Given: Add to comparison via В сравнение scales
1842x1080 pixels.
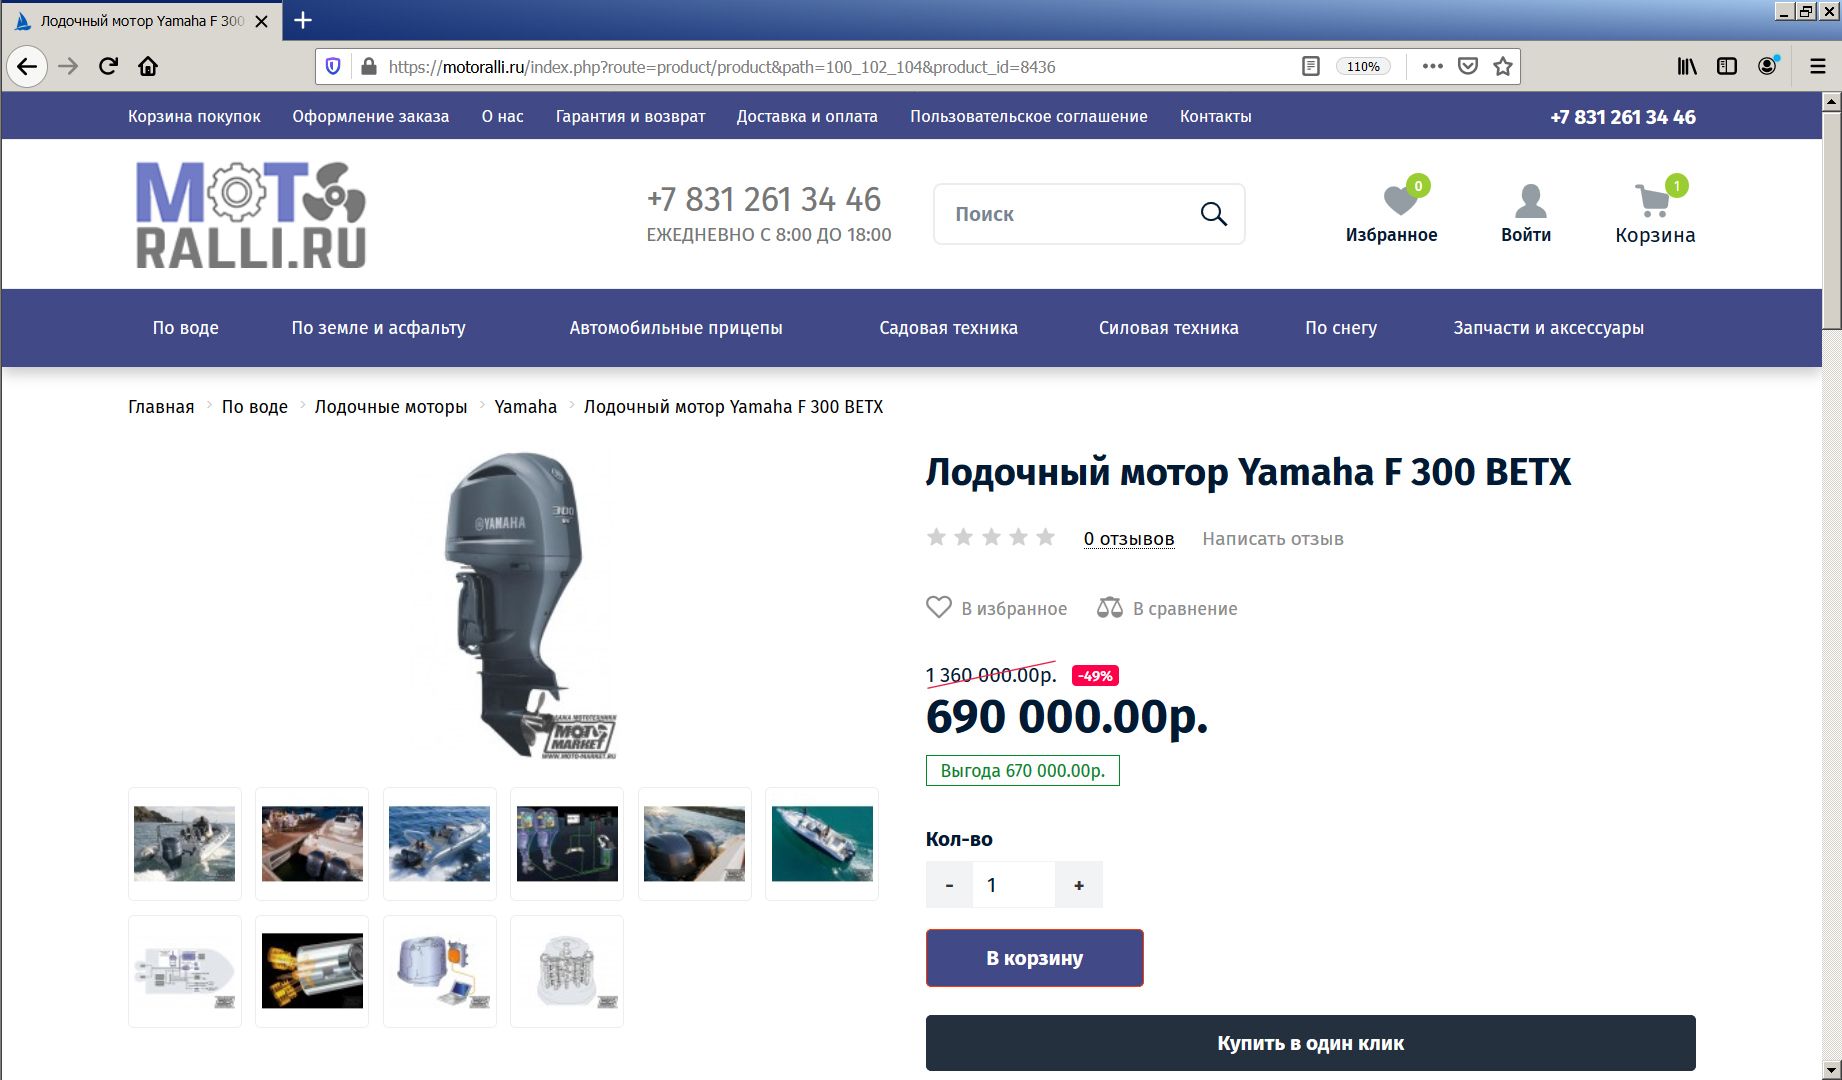Looking at the screenshot, I should 1167,608.
